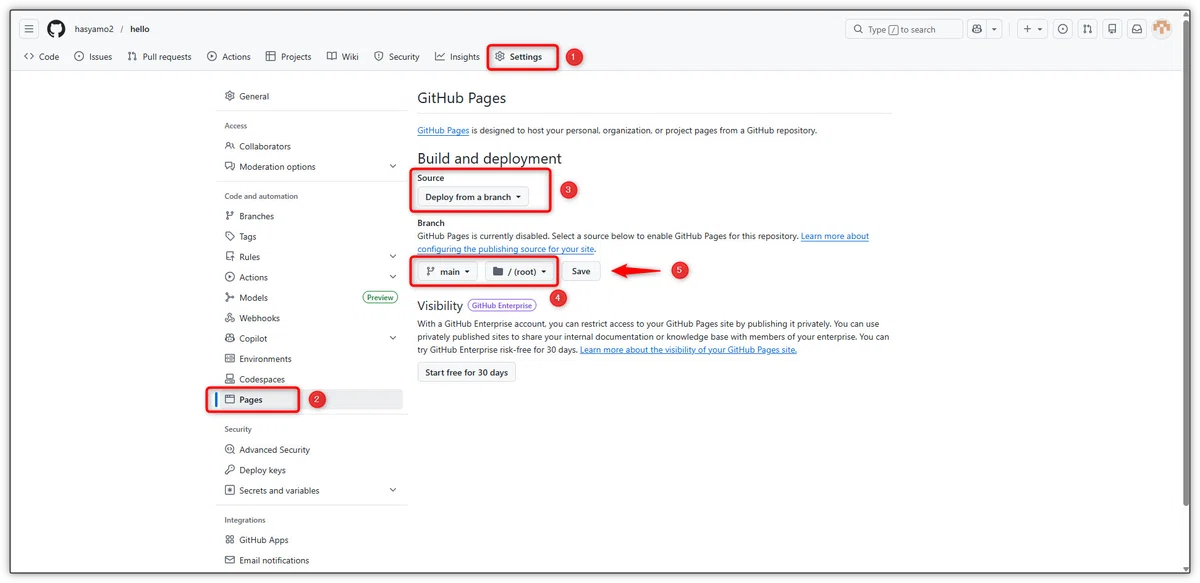The width and height of the screenshot is (1200, 583).
Task: Click the search box in header
Action: [x=904, y=29]
